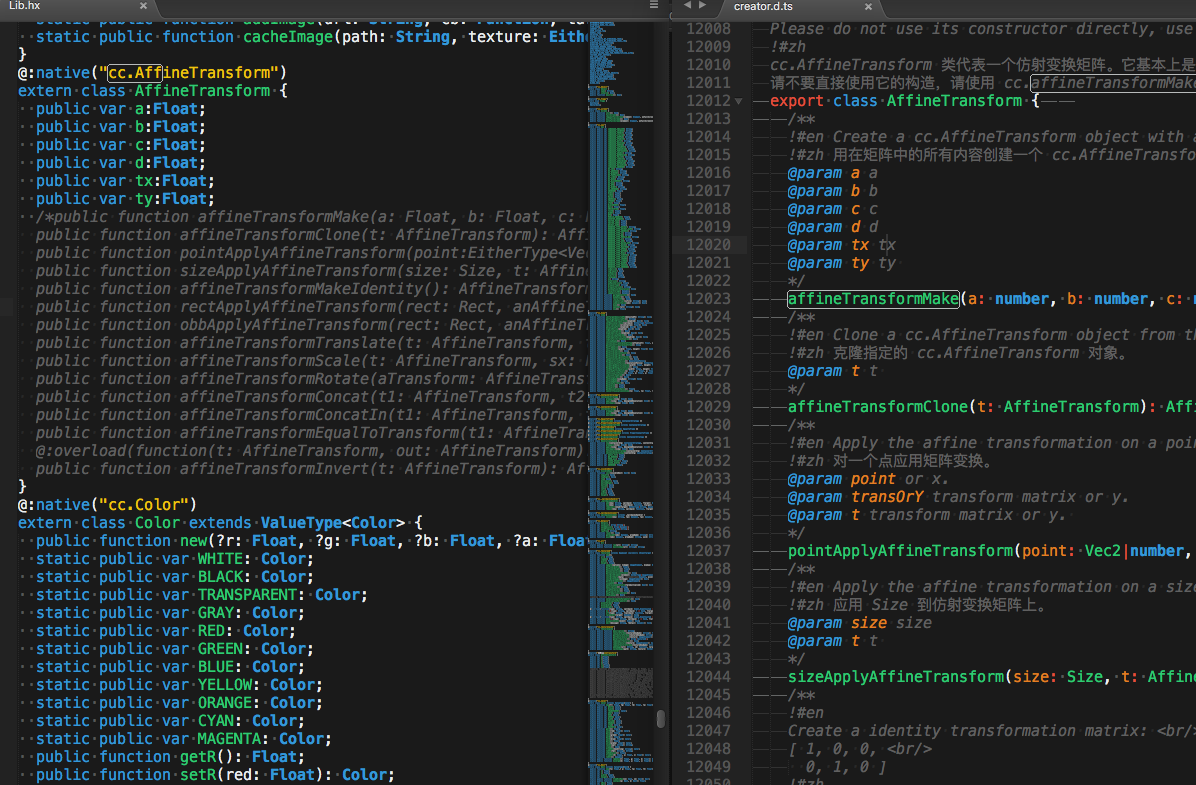
Task: Click 'extern class AffineTransform' in Lib.hx
Action: [153, 91]
